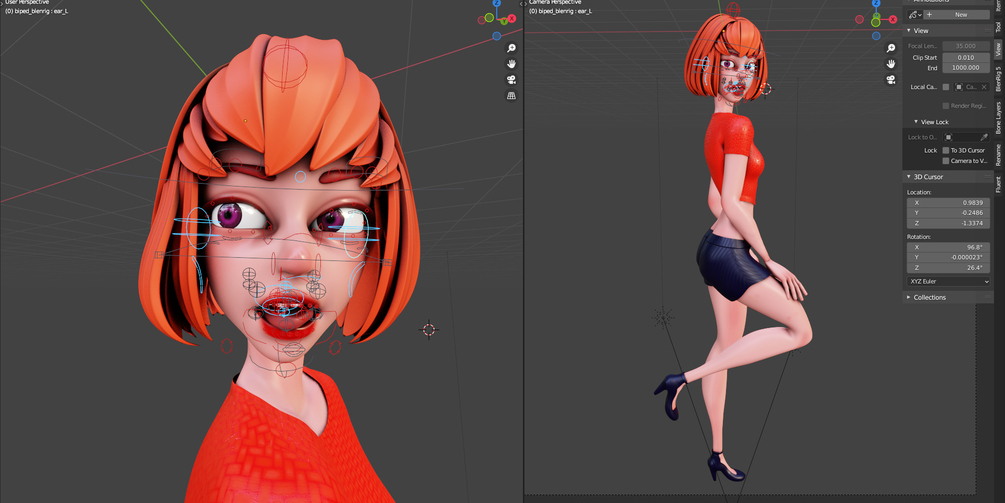Viewport: 1005px width, 503px height.
Task: Open the annotation pencil dropdown icon
Action: tap(915, 15)
